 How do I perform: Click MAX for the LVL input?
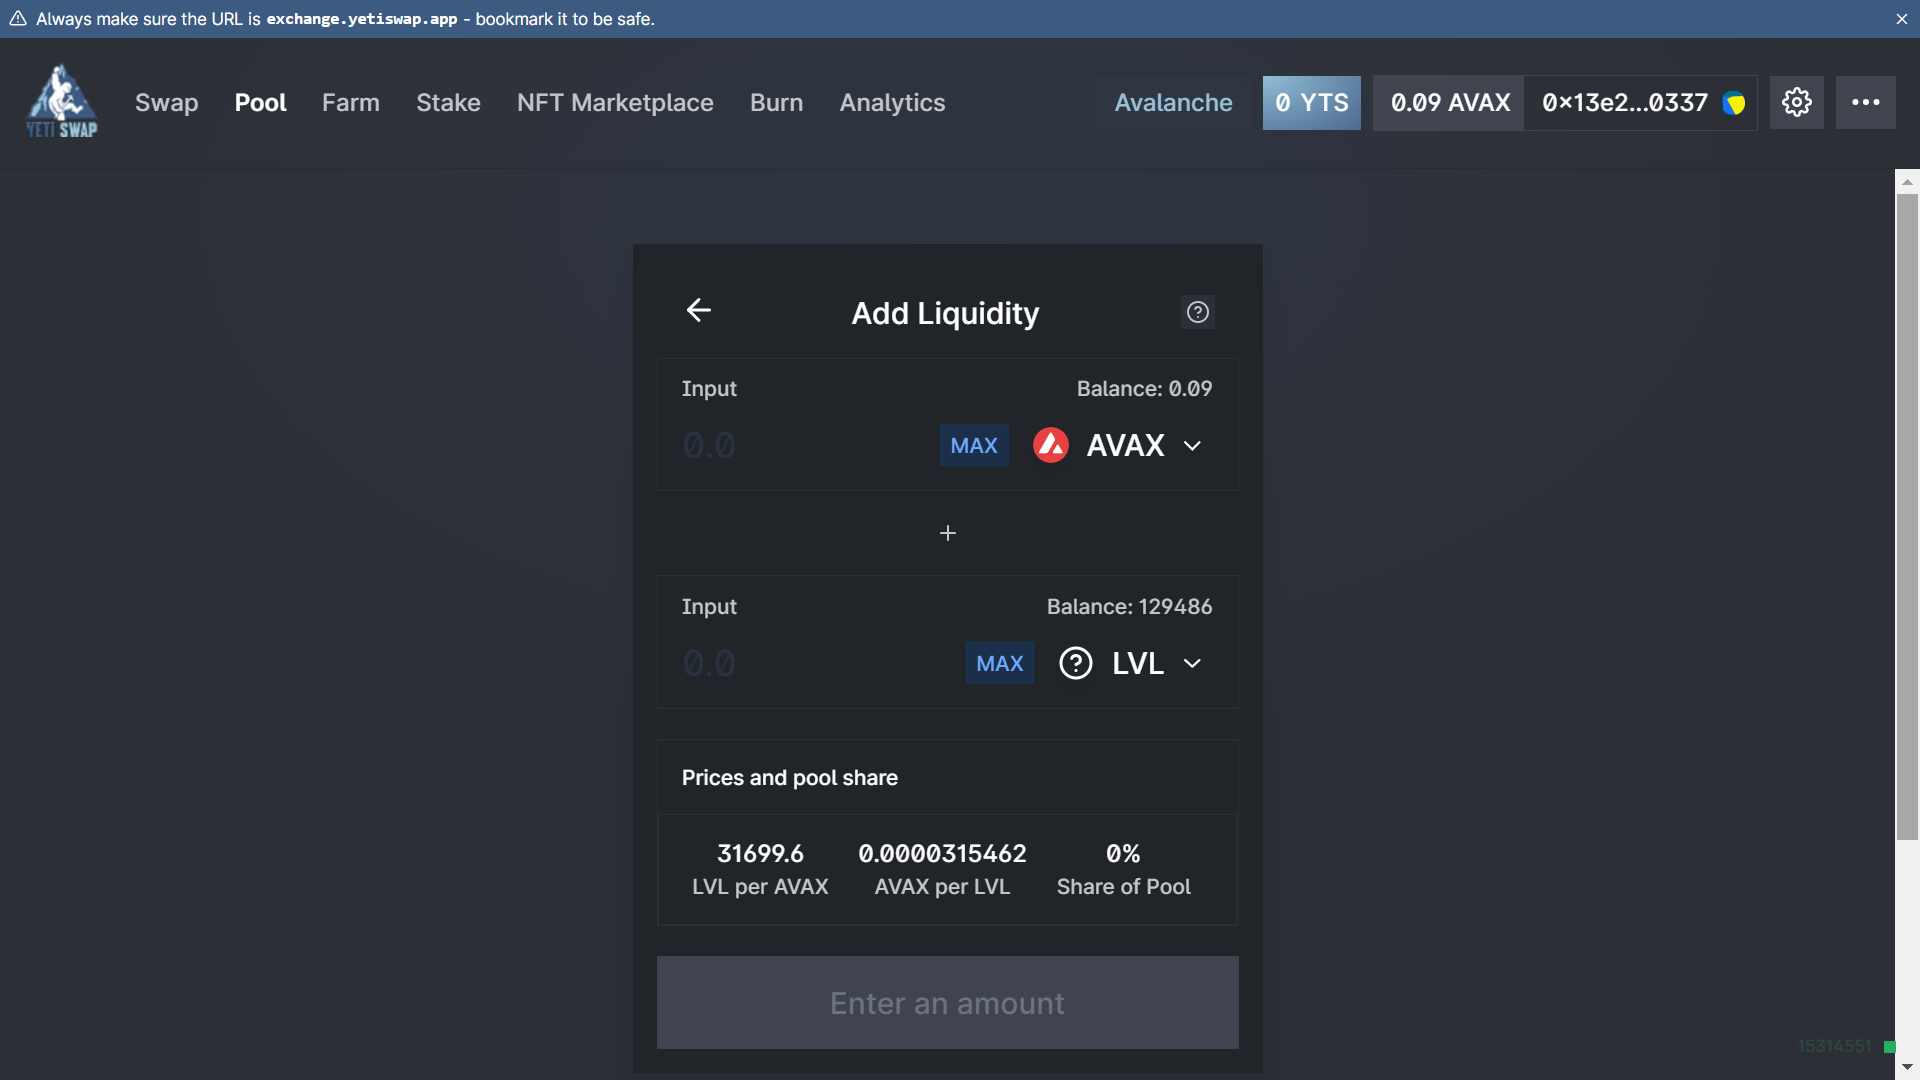(1000, 663)
